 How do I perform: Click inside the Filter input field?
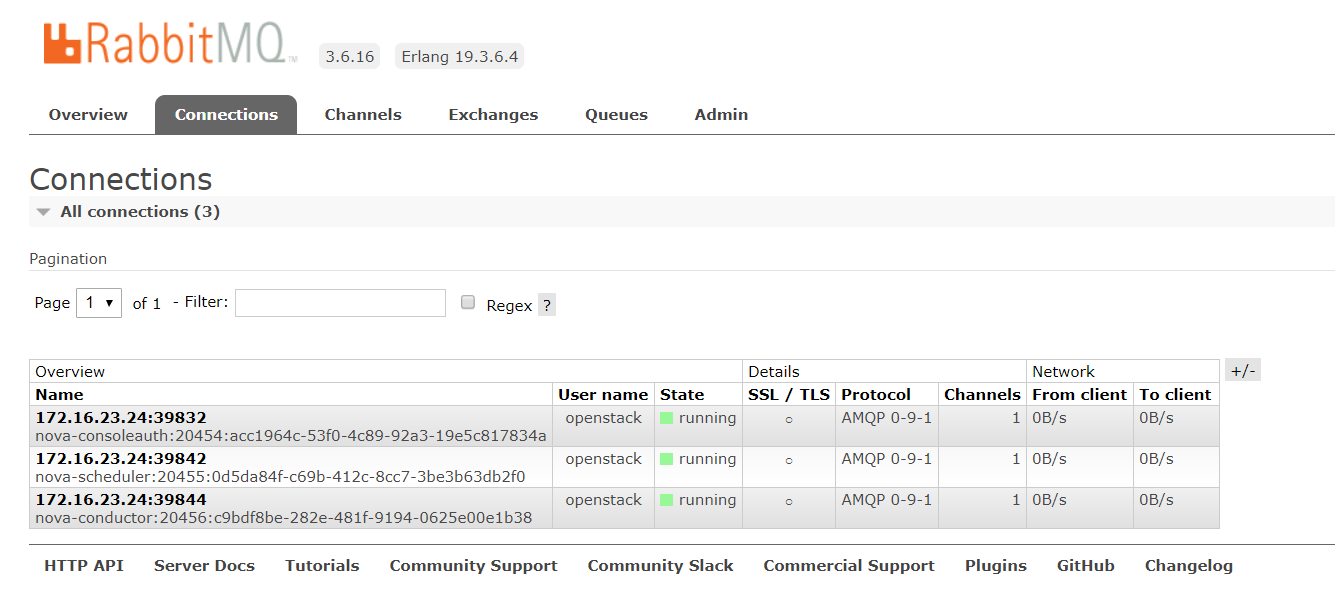pyautogui.click(x=340, y=302)
